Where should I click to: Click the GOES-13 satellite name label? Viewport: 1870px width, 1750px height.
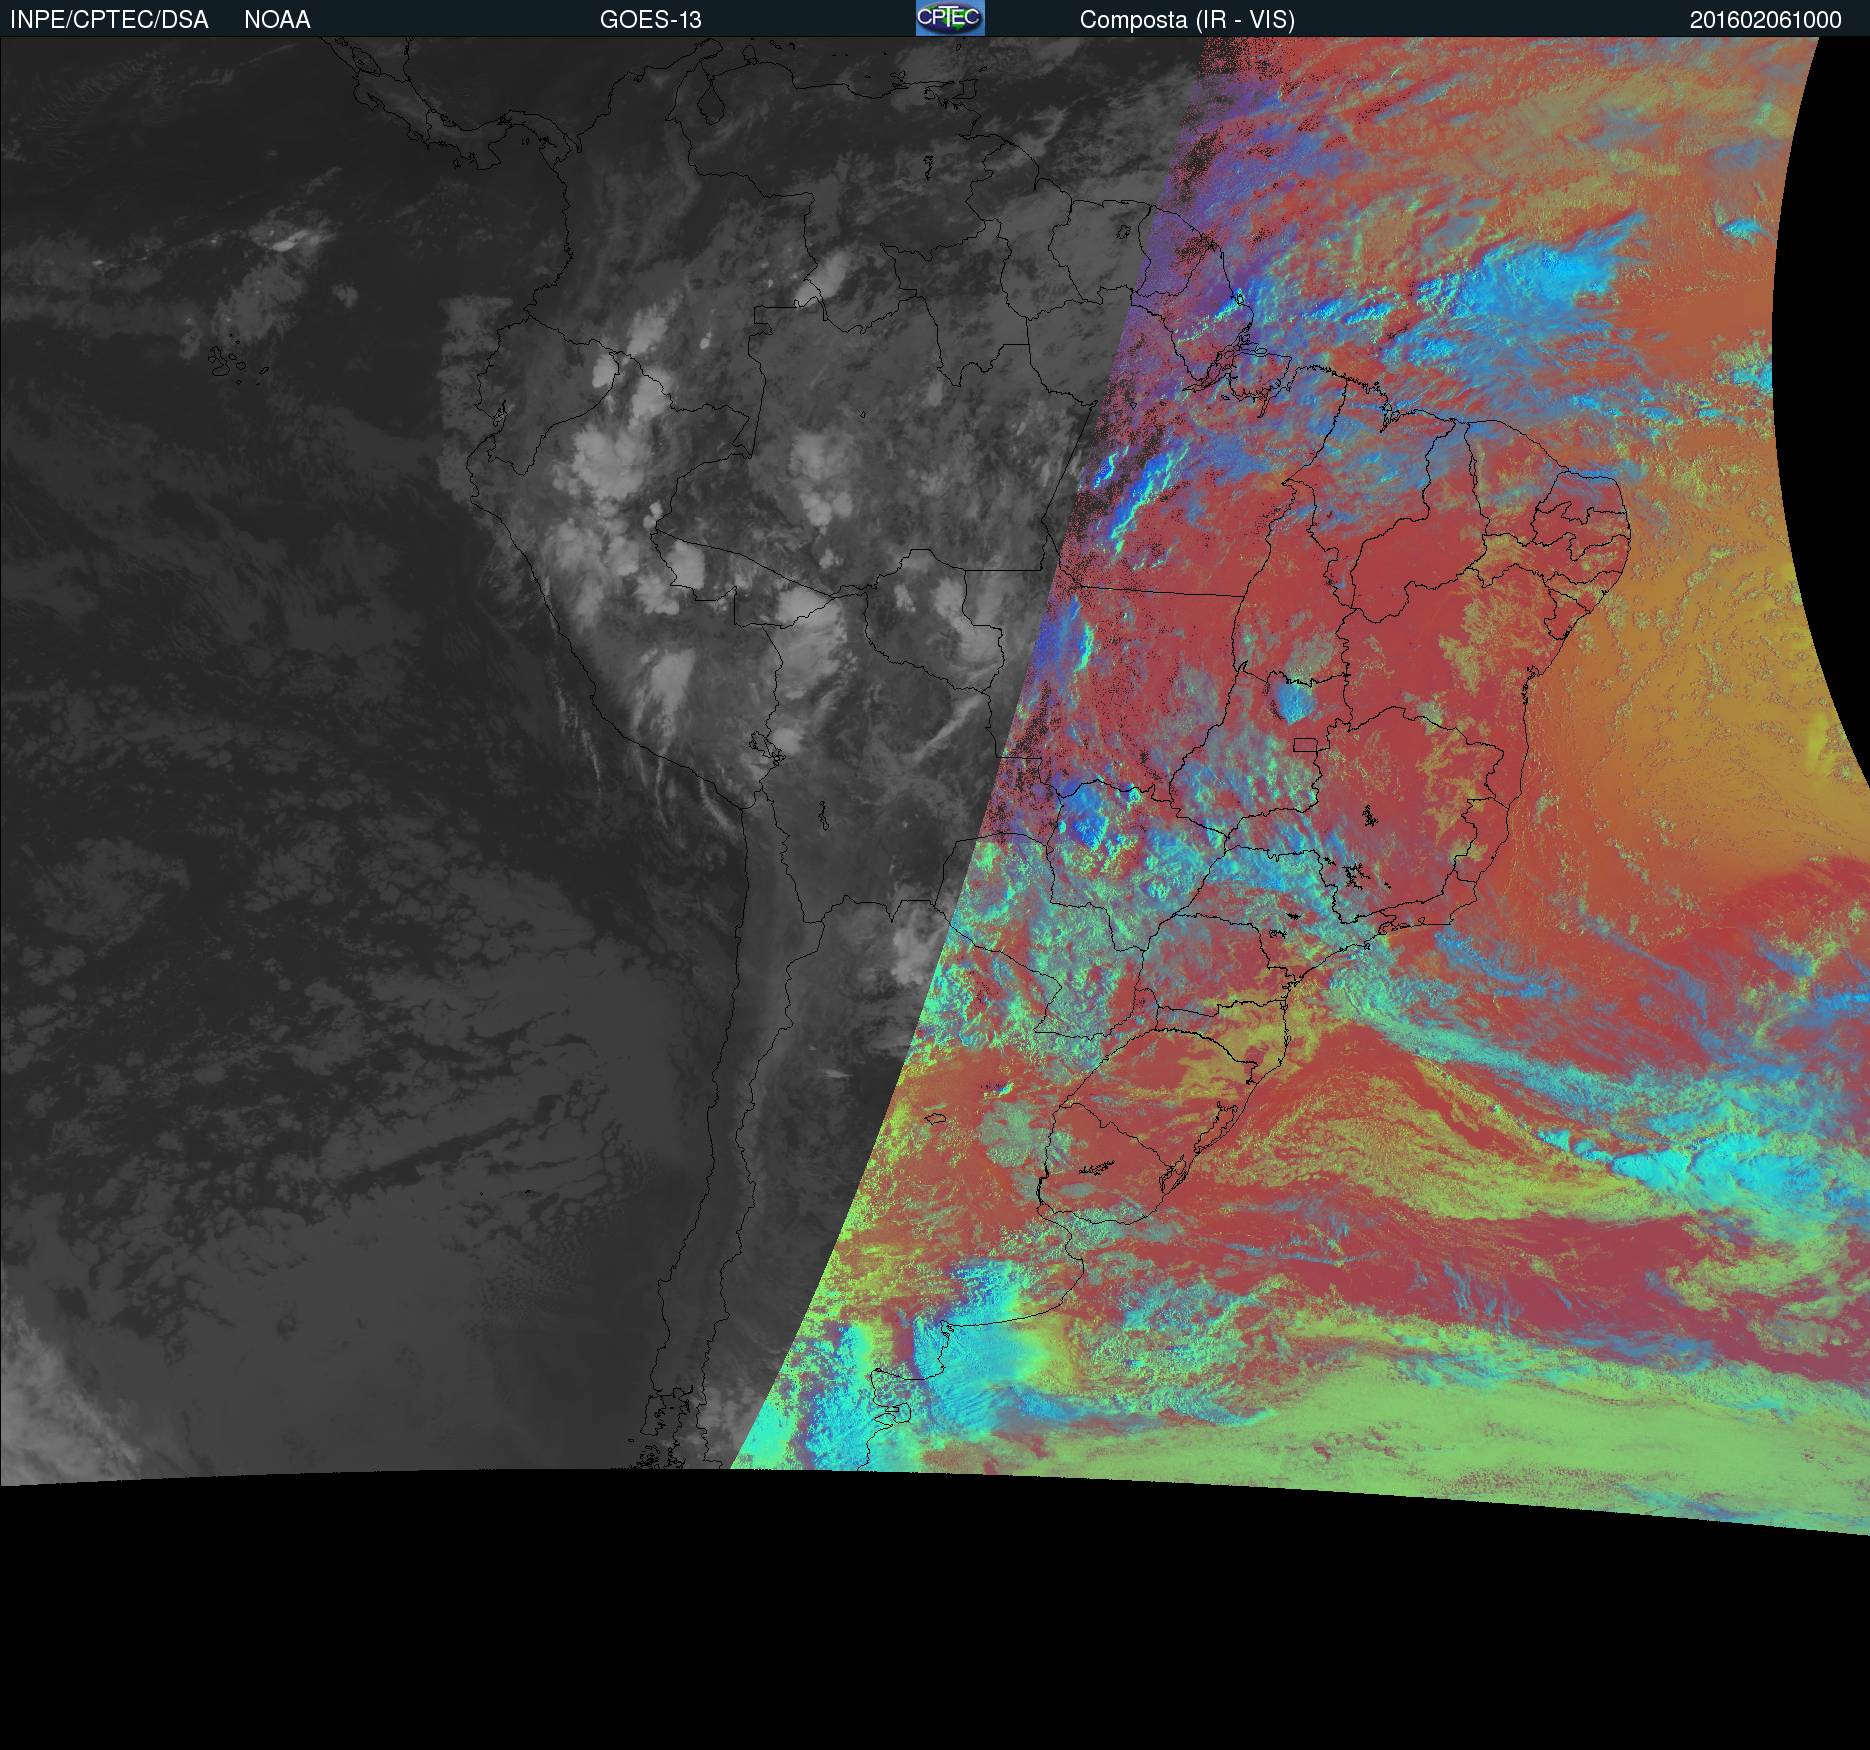(650, 20)
